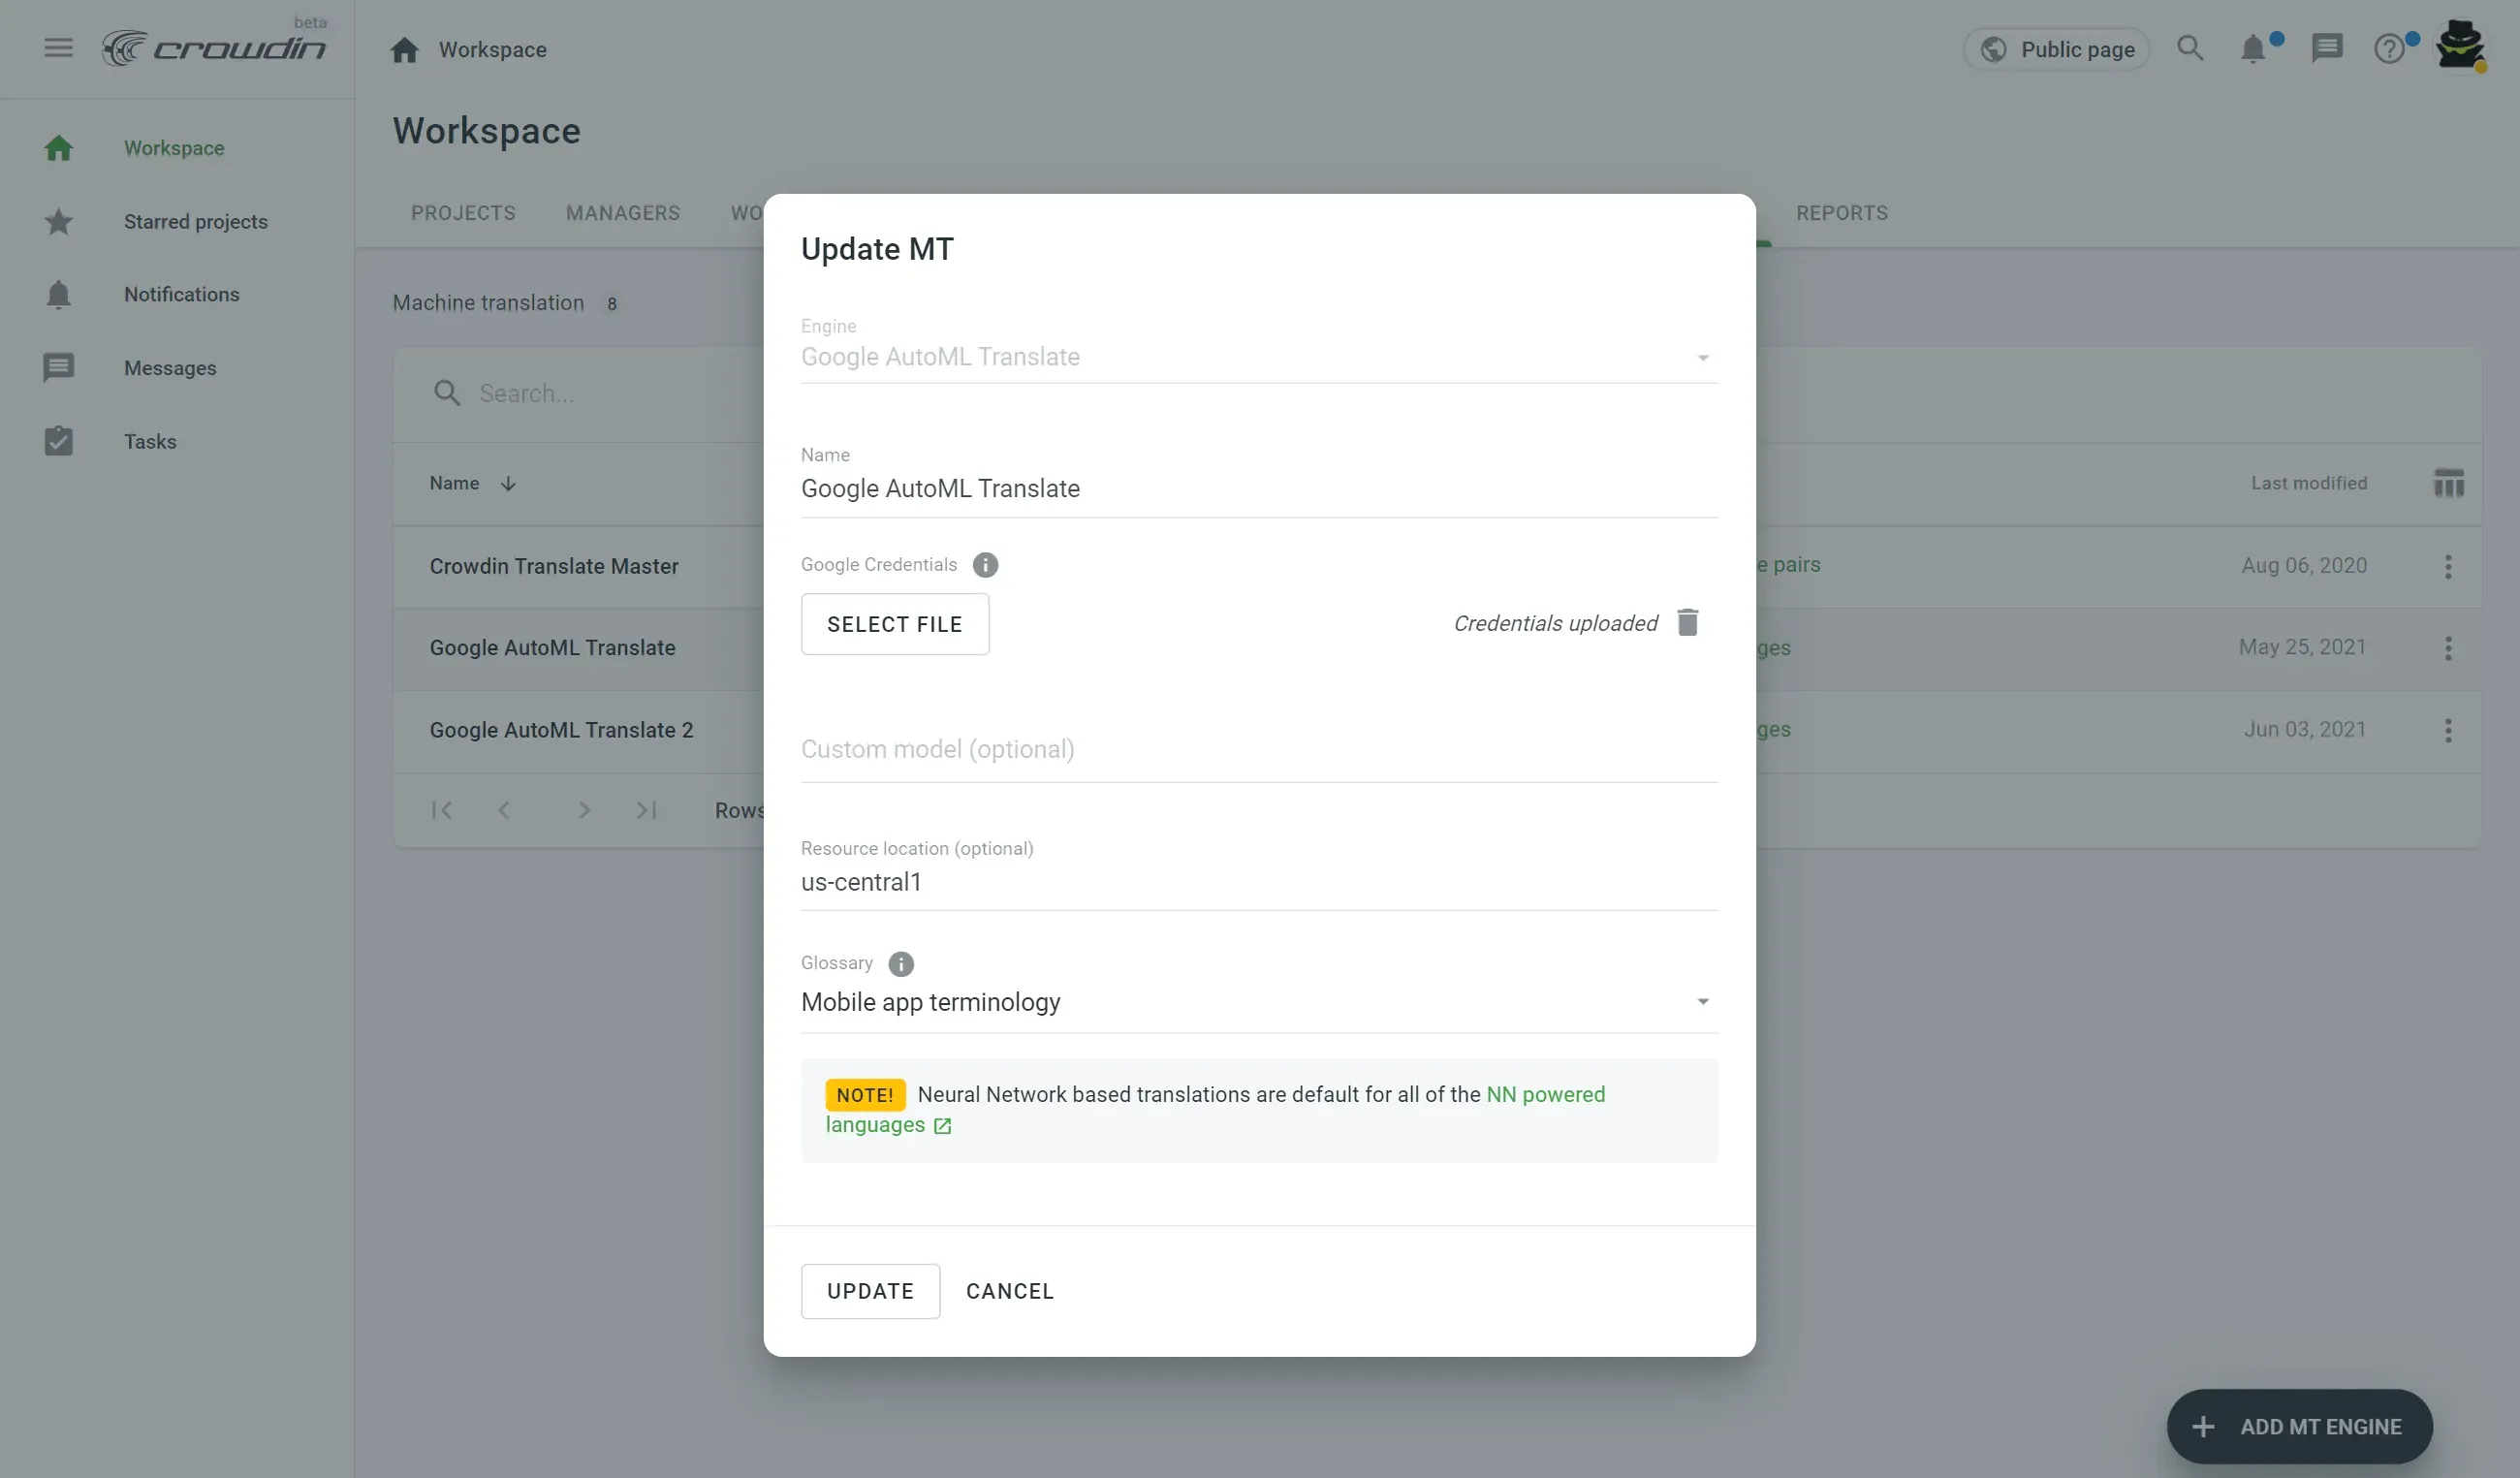Delete uploaded Google credentials with trash icon

1687,623
